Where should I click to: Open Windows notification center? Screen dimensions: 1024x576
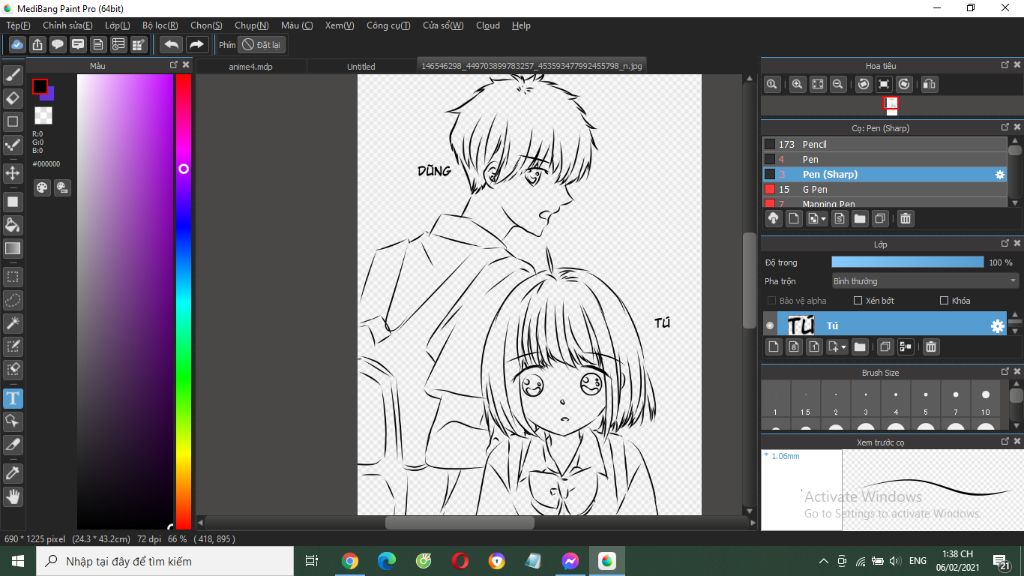pos(1002,561)
